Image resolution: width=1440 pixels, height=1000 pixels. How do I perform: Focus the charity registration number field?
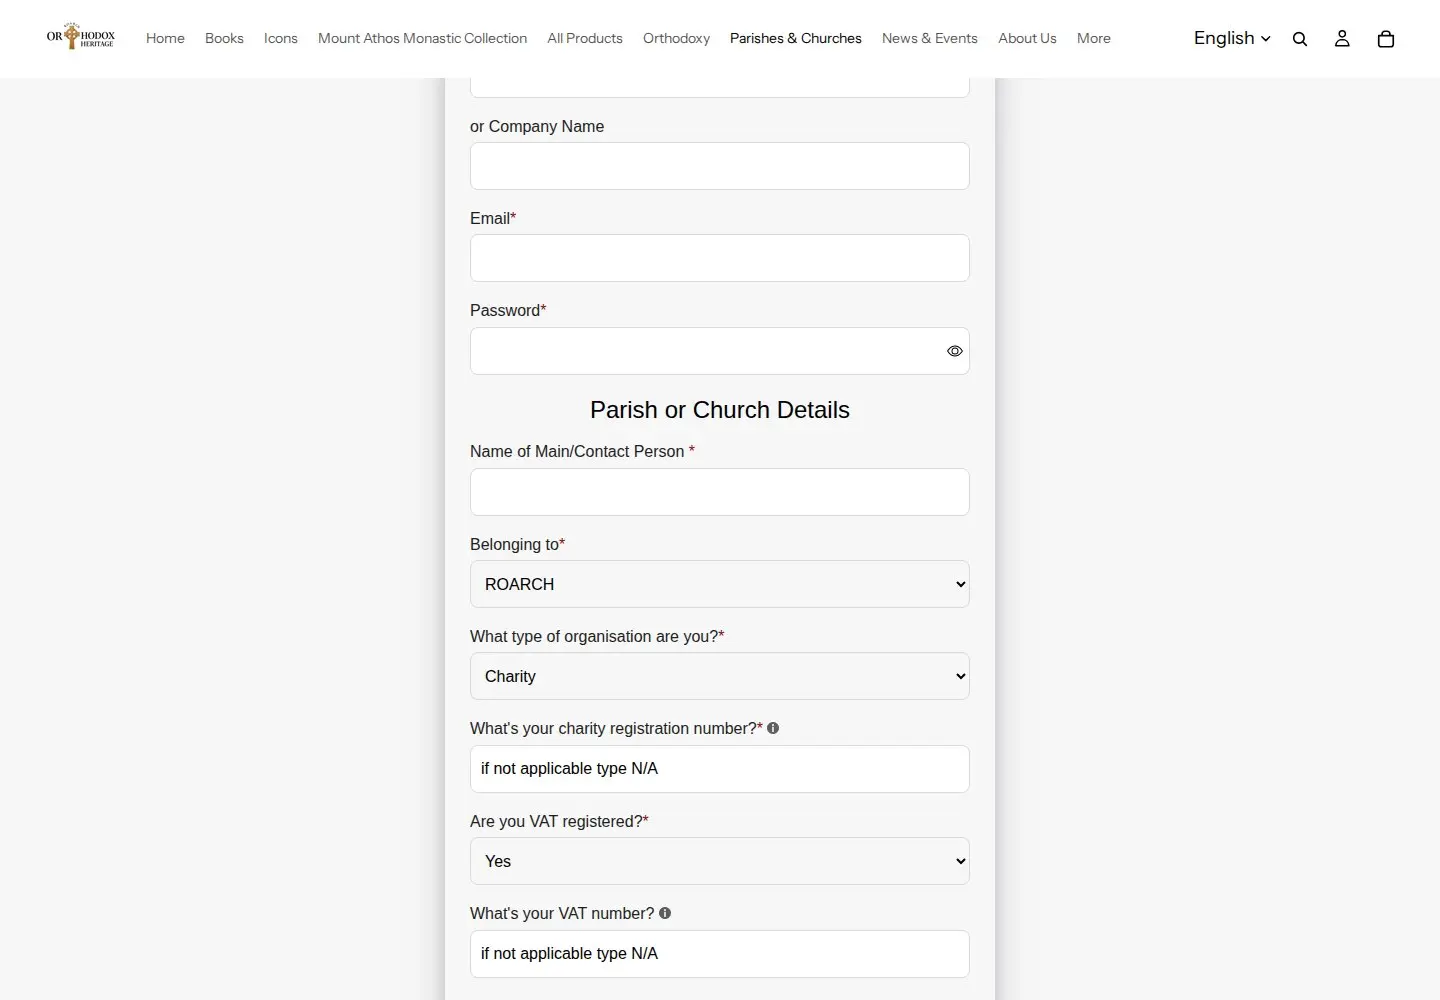[720, 769]
